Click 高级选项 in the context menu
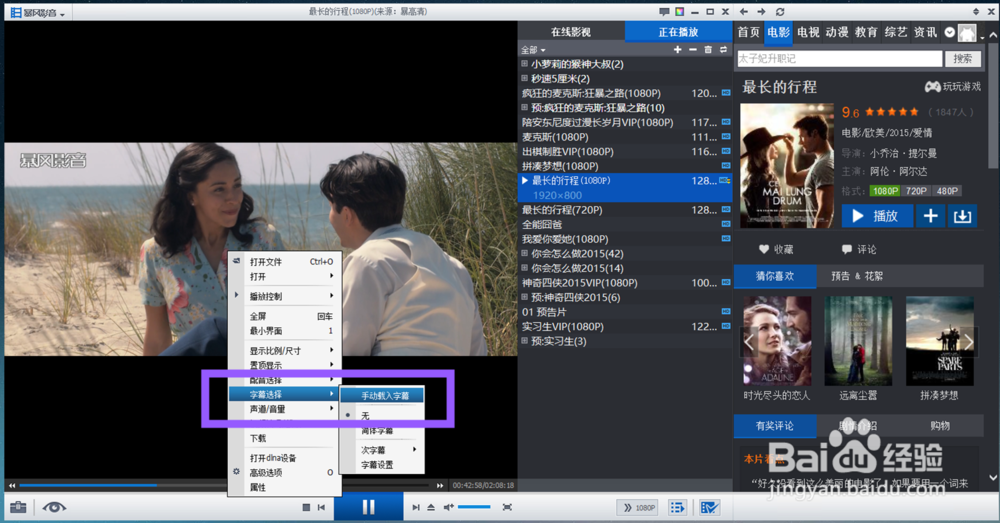The image size is (1000, 523). 285,473
